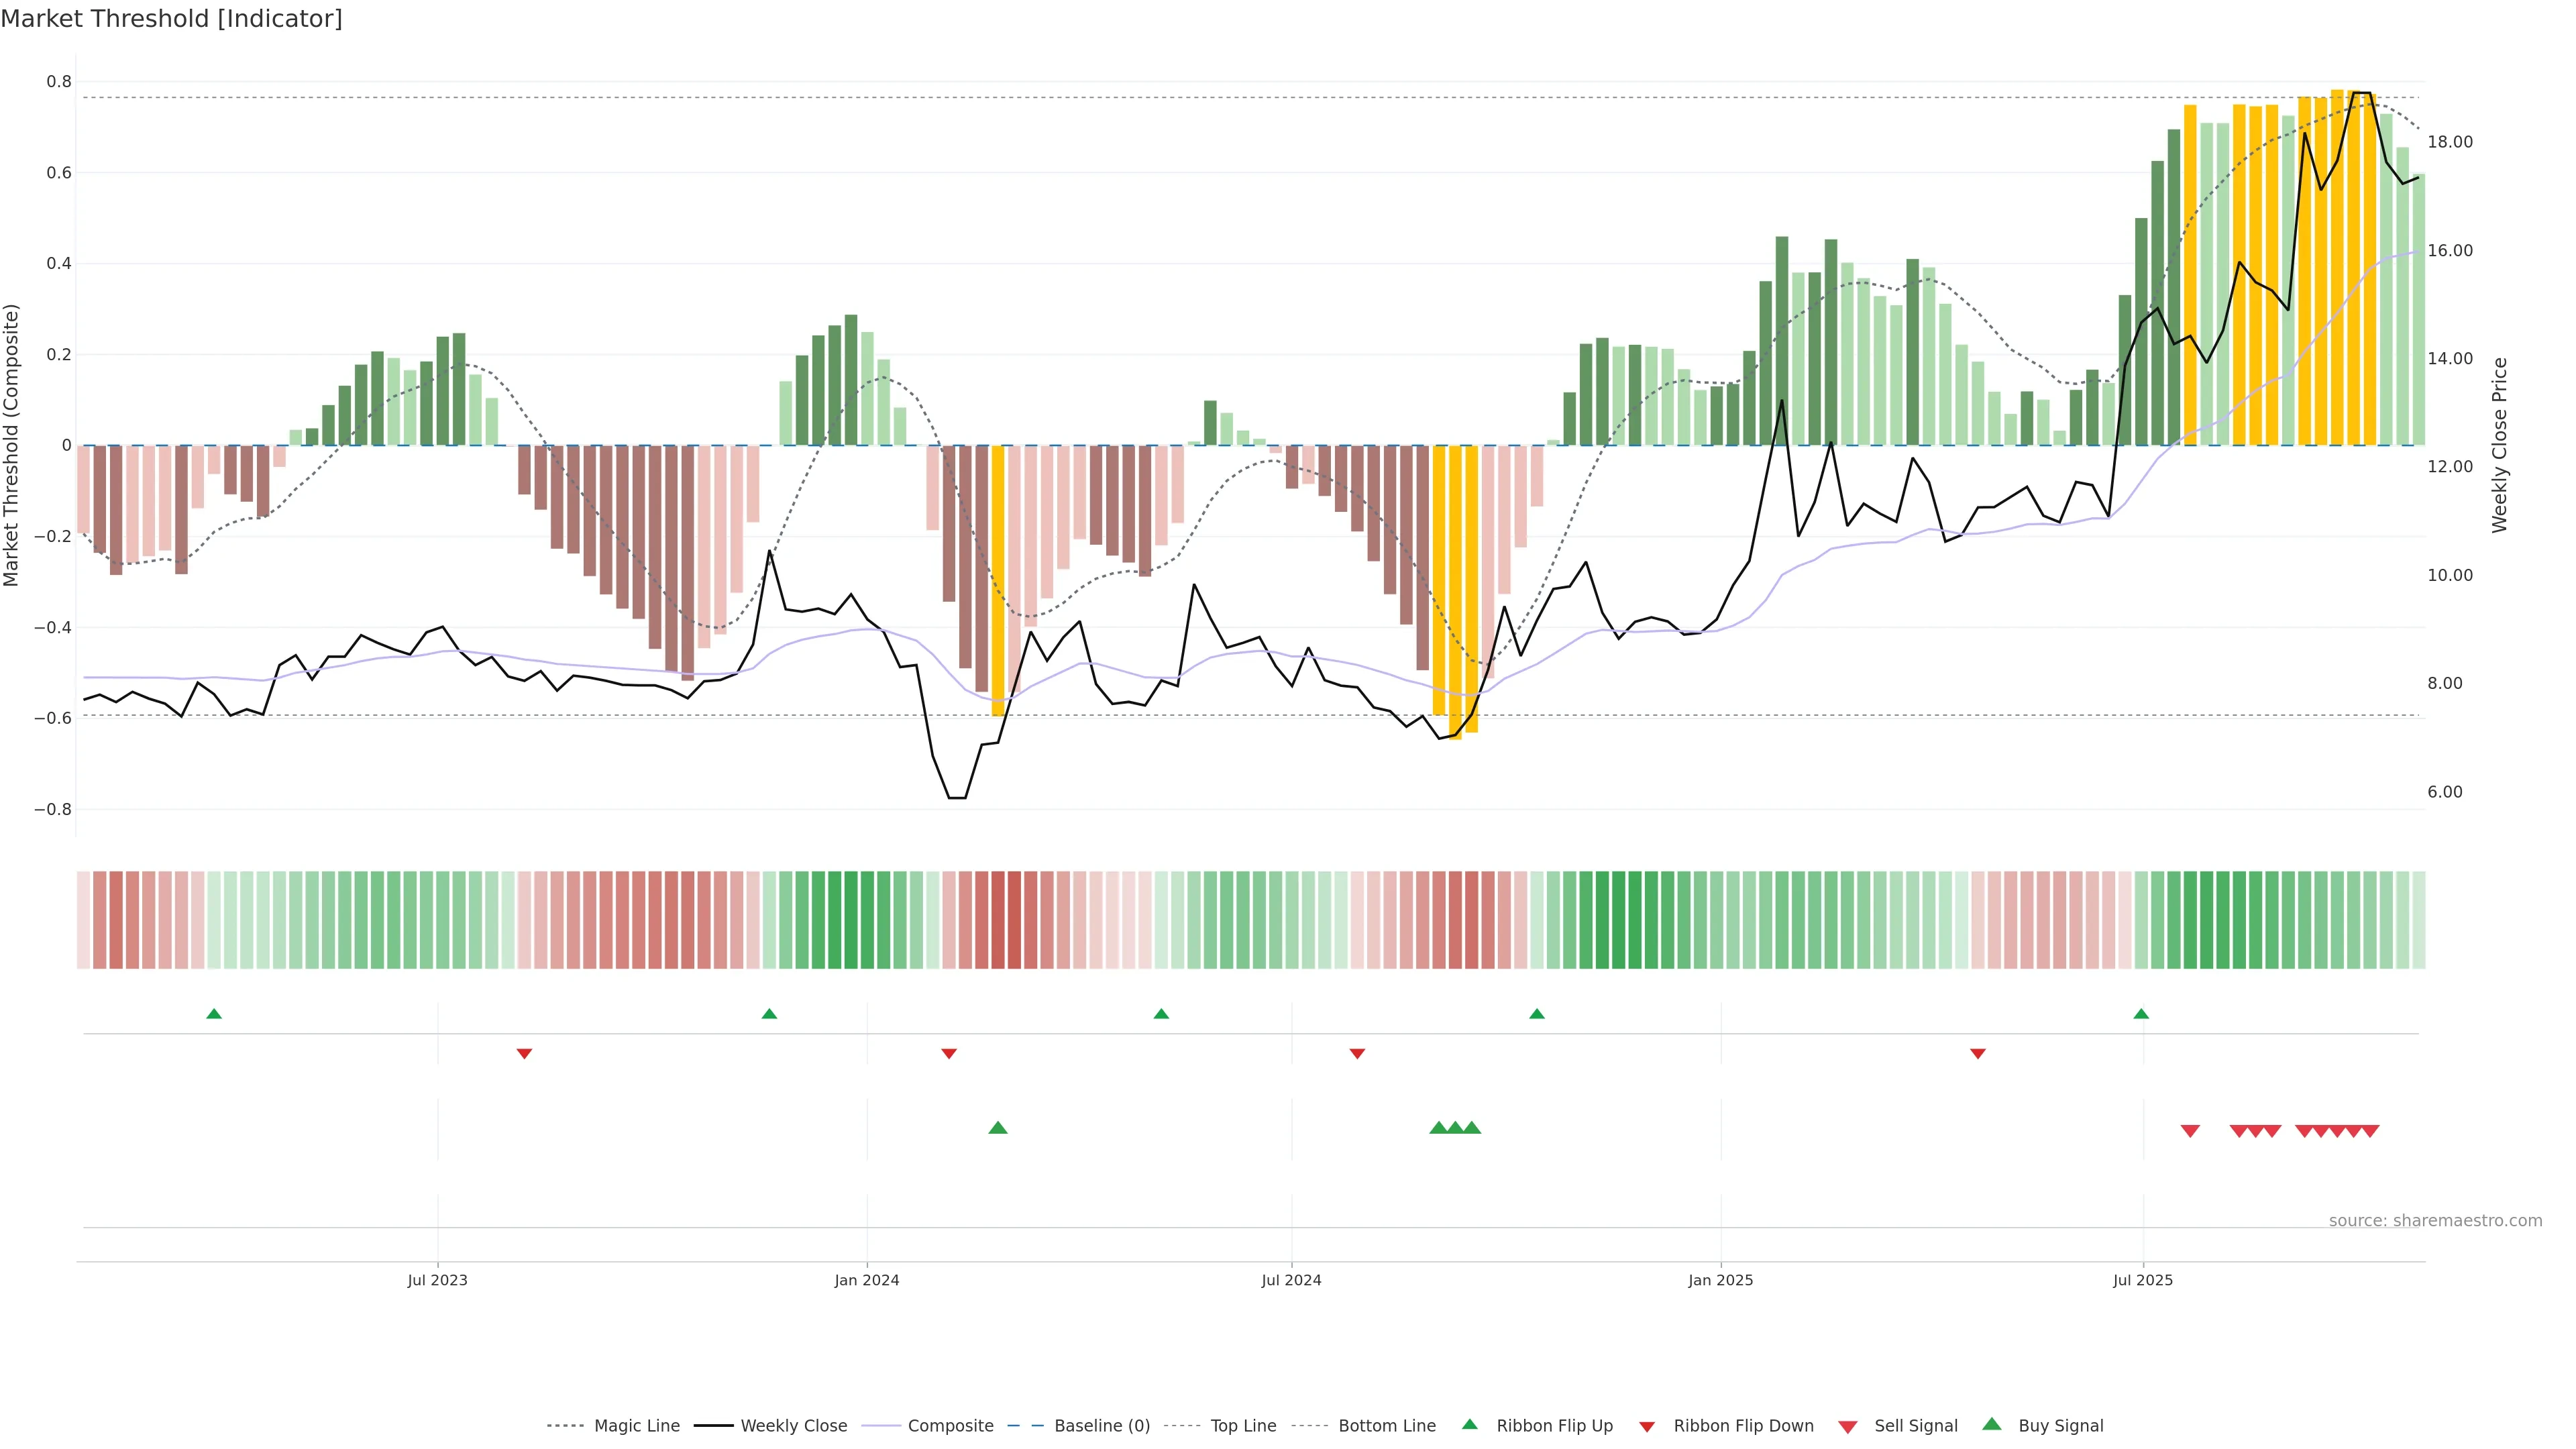Click the Market Threshold [Indicator] title
The height and width of the screenshot is (1449, 2576).
(171, 19)
